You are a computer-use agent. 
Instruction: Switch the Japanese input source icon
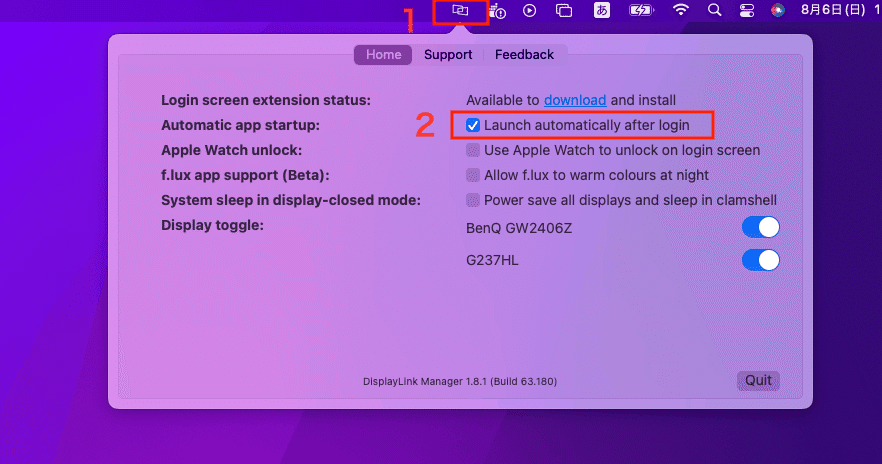click(x=602, y=10)
